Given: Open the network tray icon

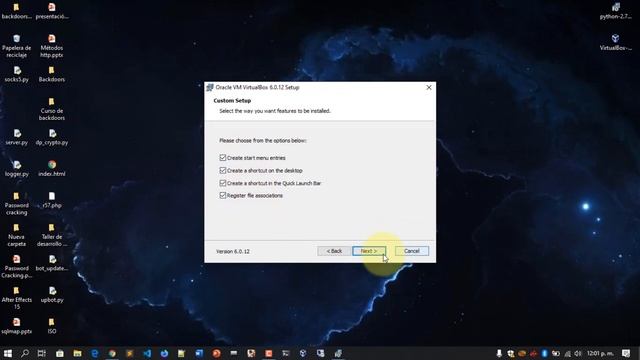Looking at the screenshot, I should pos(567,353).
